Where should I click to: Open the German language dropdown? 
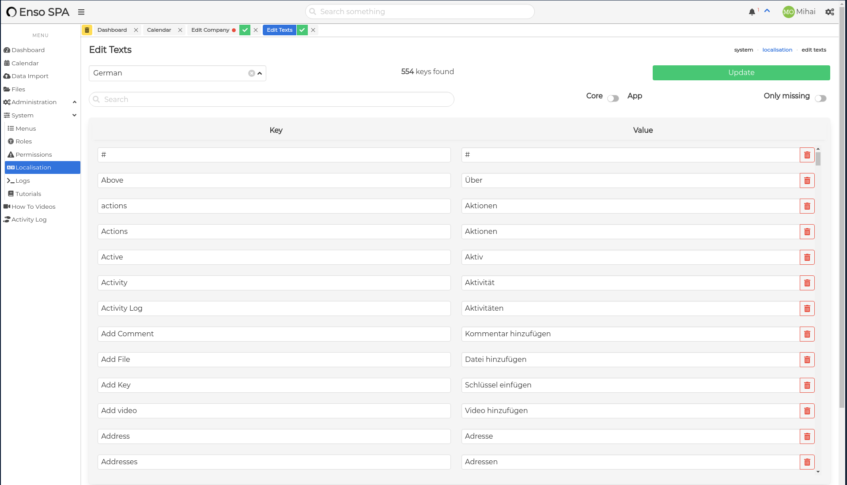click(x=260, y=73)
